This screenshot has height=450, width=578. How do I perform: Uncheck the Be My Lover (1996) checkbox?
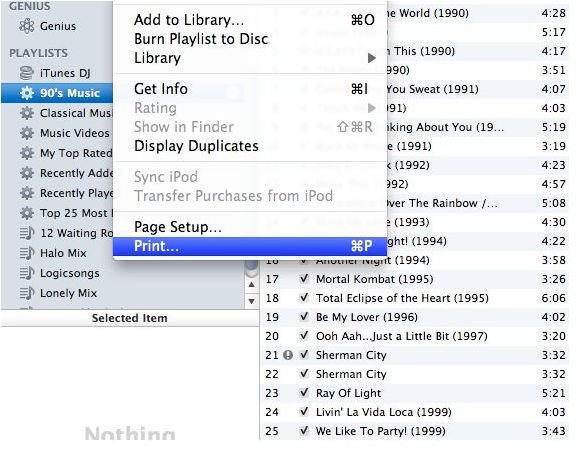pyautogui.click(x=304, y=317)
